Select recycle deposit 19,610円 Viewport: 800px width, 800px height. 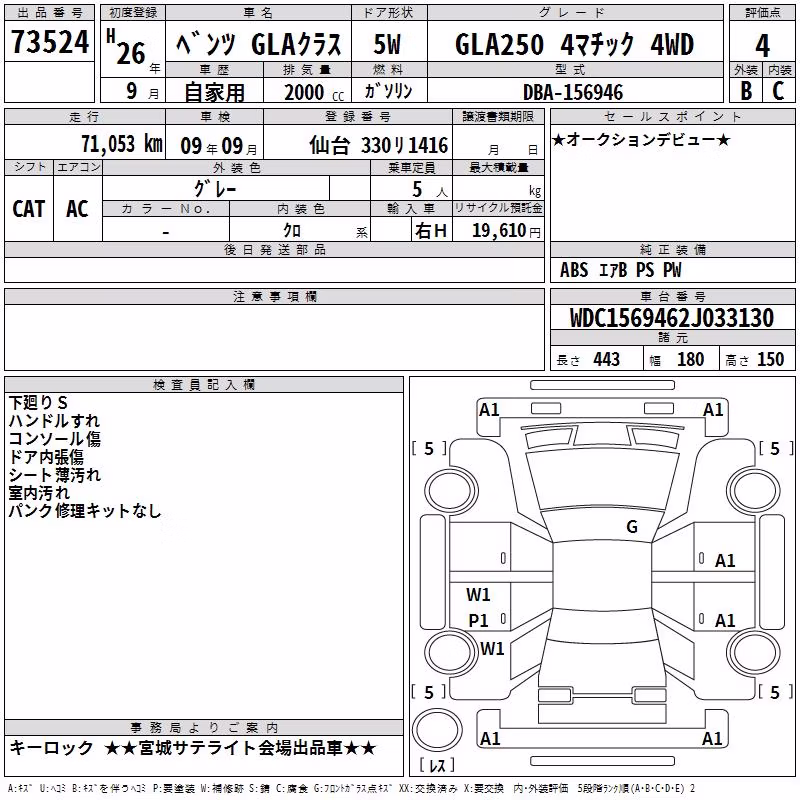506,231
